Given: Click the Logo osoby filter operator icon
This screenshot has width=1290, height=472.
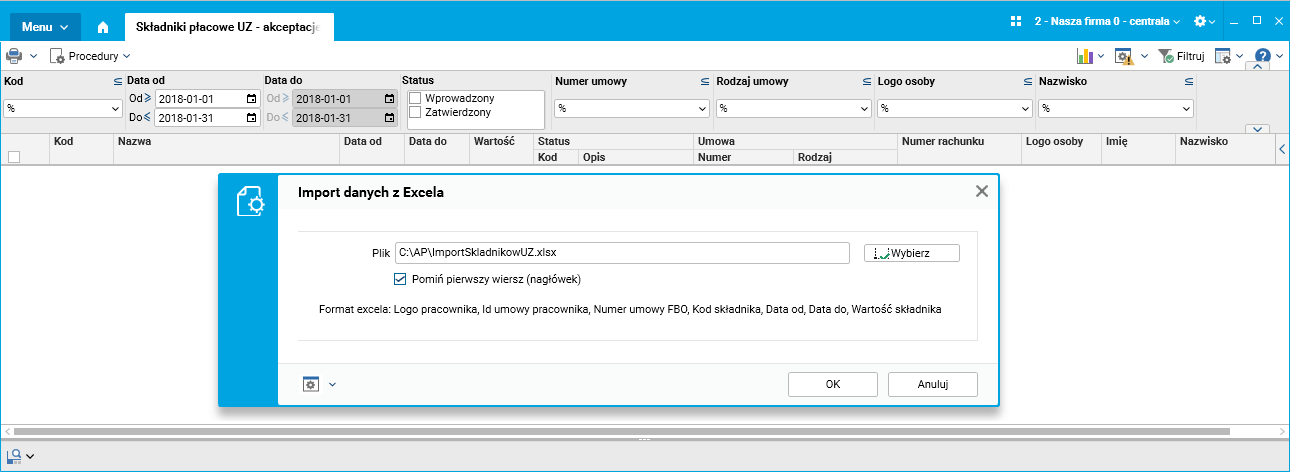Looking at the screenshot, I should [1027, 81].
